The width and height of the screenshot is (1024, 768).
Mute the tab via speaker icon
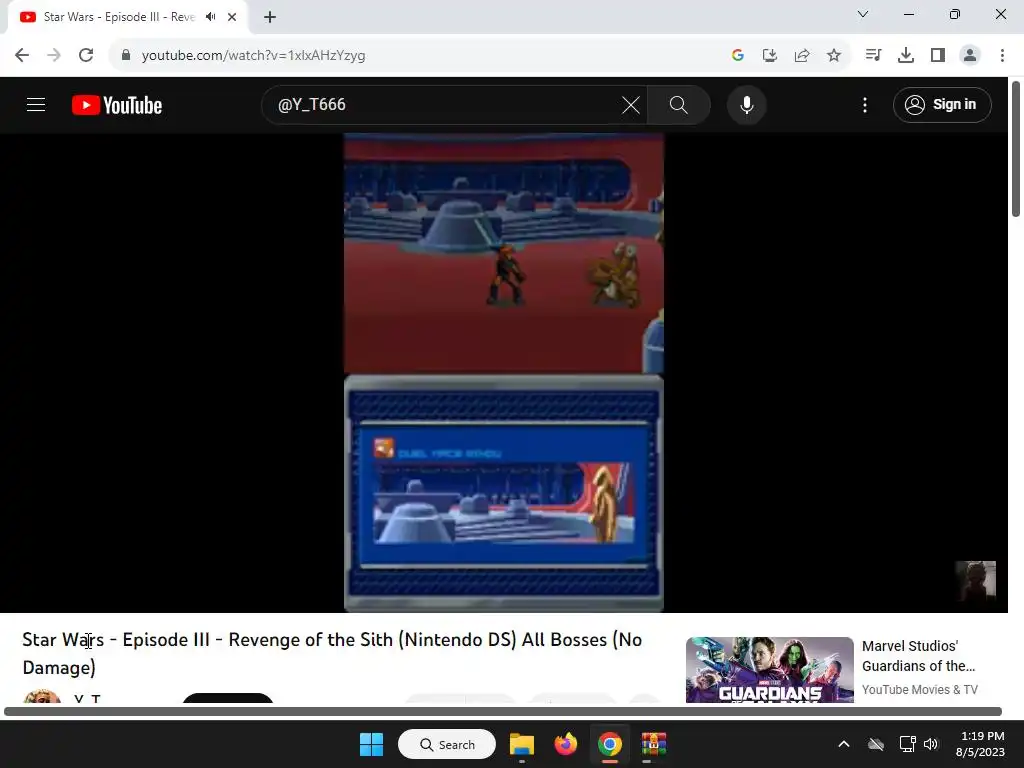click(210, 17)
